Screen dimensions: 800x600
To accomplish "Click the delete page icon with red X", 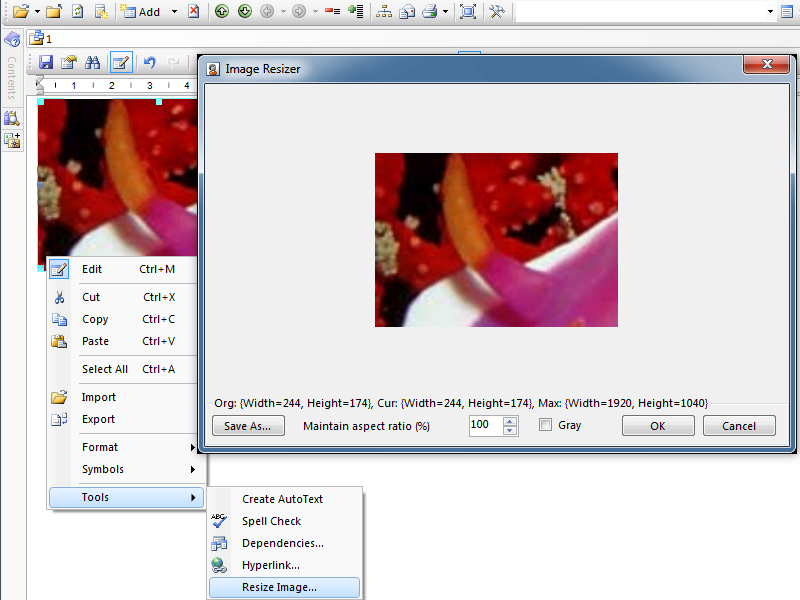I will (x=194, y=11).
